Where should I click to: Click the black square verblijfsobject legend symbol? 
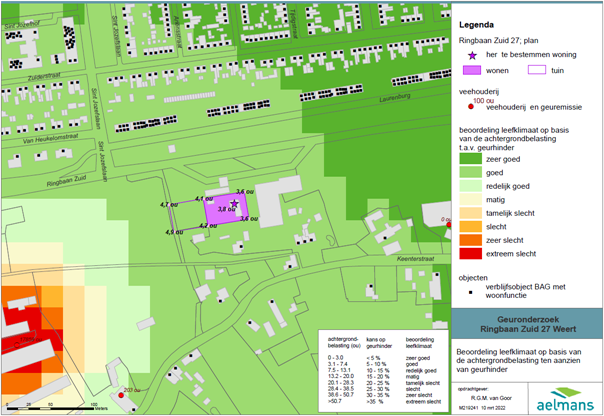click(470, 292)
